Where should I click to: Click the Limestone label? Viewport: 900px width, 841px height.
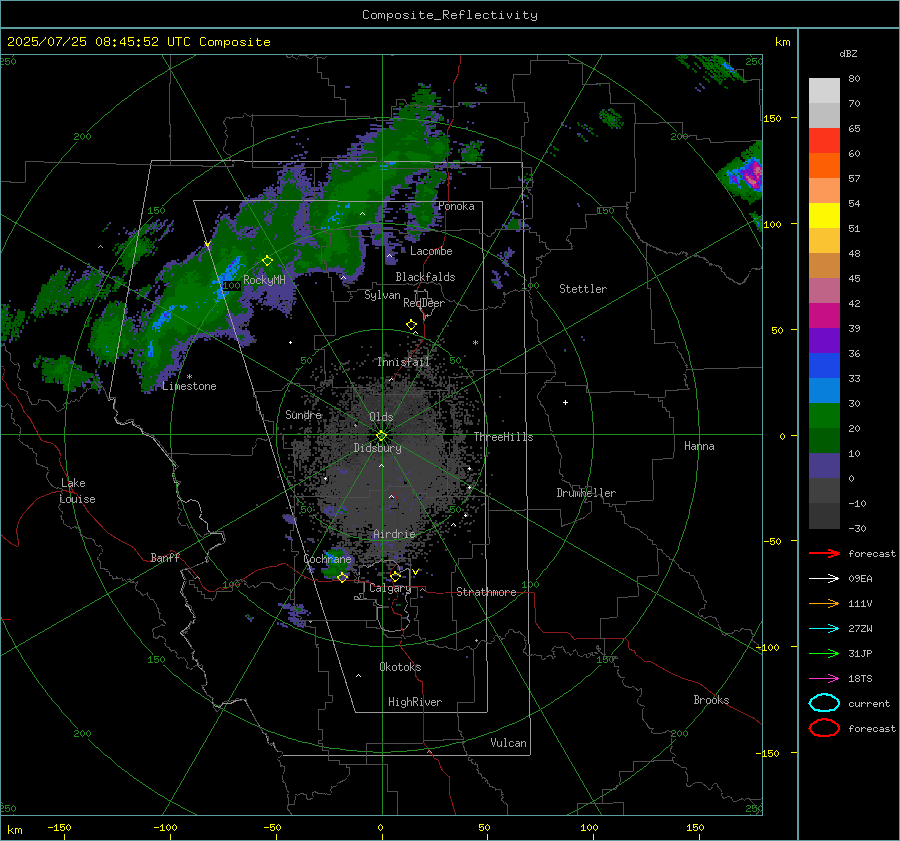(189, 386)
